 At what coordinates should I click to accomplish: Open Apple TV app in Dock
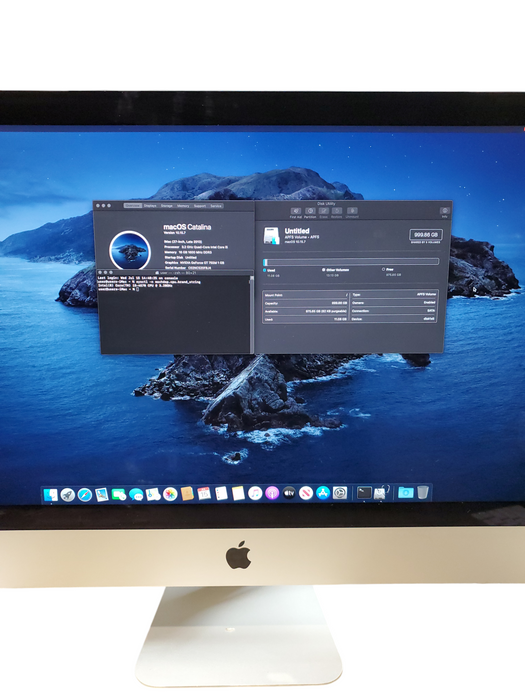pyautogui.click(x=289, y=493)
